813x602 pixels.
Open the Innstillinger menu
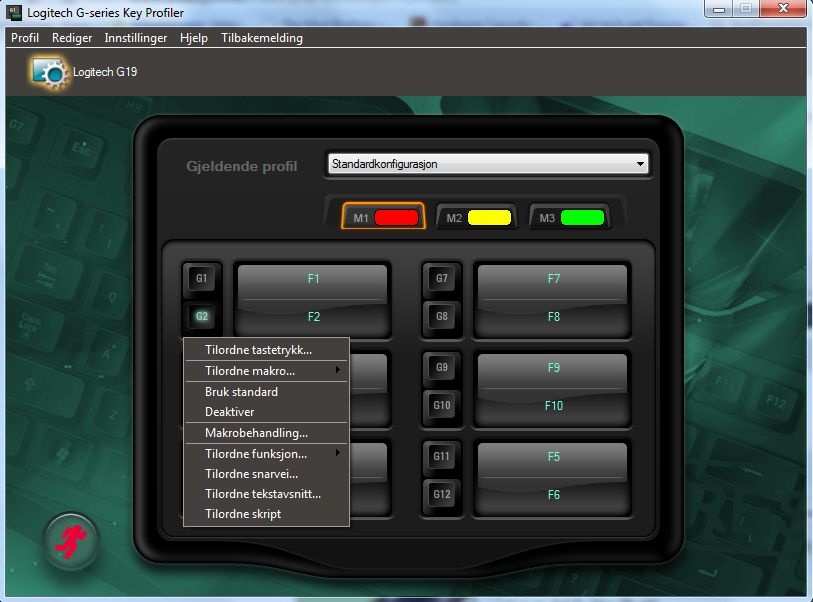coord(136,38)
